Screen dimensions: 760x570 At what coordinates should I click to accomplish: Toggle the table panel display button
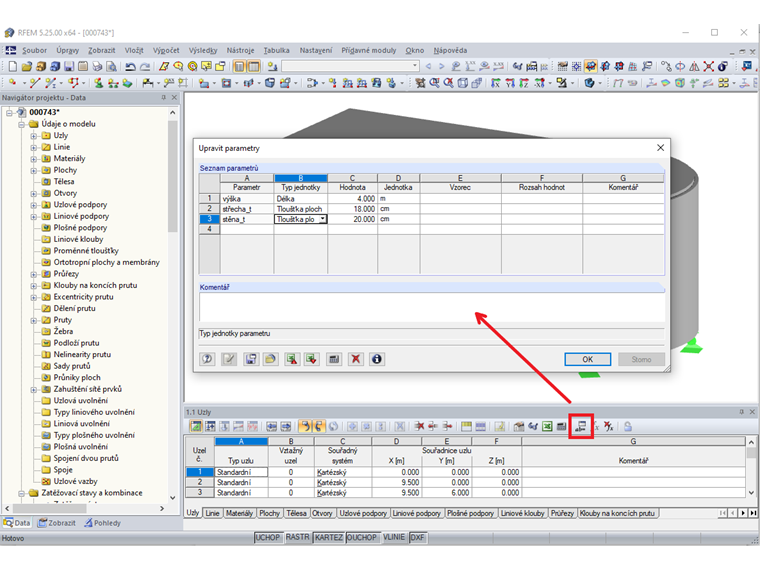[x=253, y=66]
